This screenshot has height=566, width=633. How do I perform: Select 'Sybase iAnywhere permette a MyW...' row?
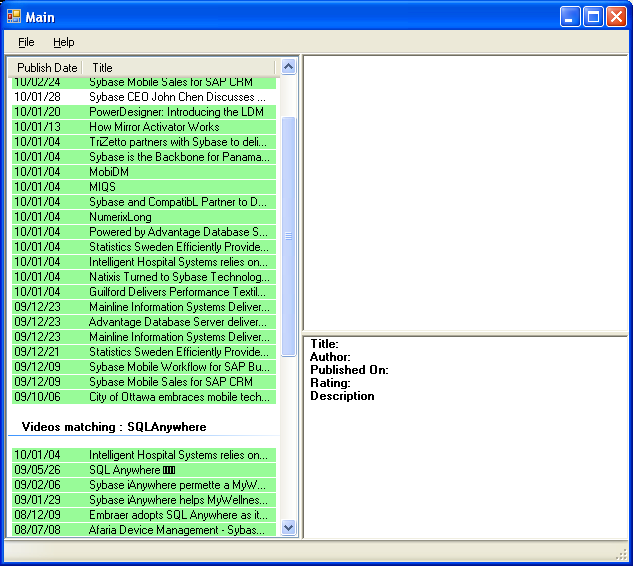click(x=144, y=485)
